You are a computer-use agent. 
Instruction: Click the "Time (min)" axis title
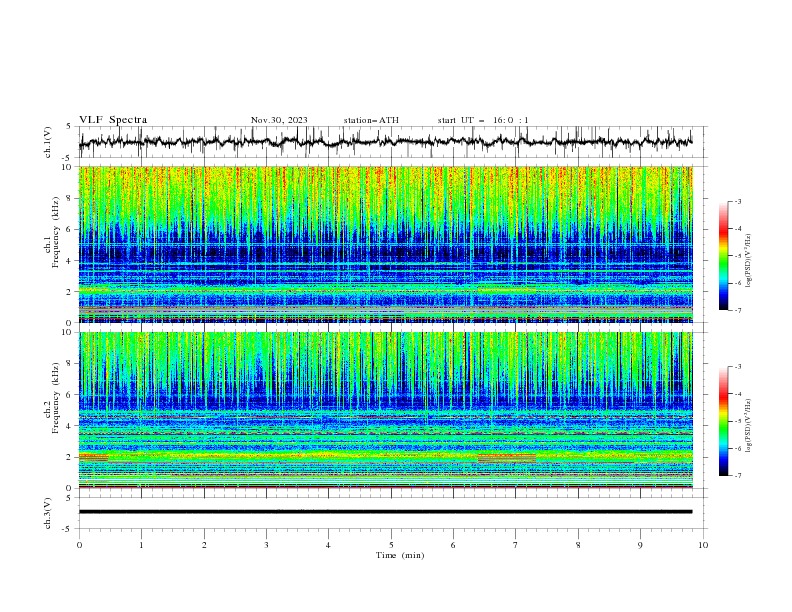[x=400, y=555]
